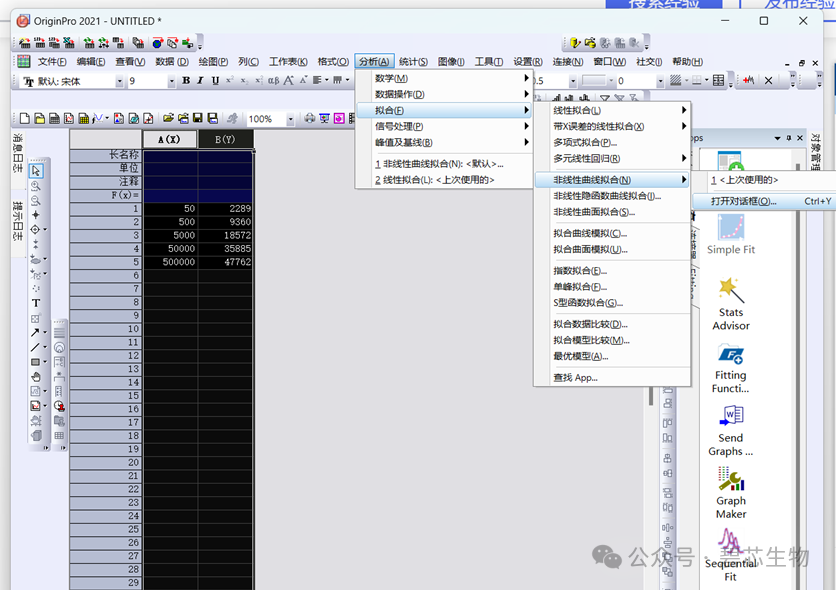Viewport: 836px width, 590px height.
Task: Open Send Graphs app
Action: [730, 431]
